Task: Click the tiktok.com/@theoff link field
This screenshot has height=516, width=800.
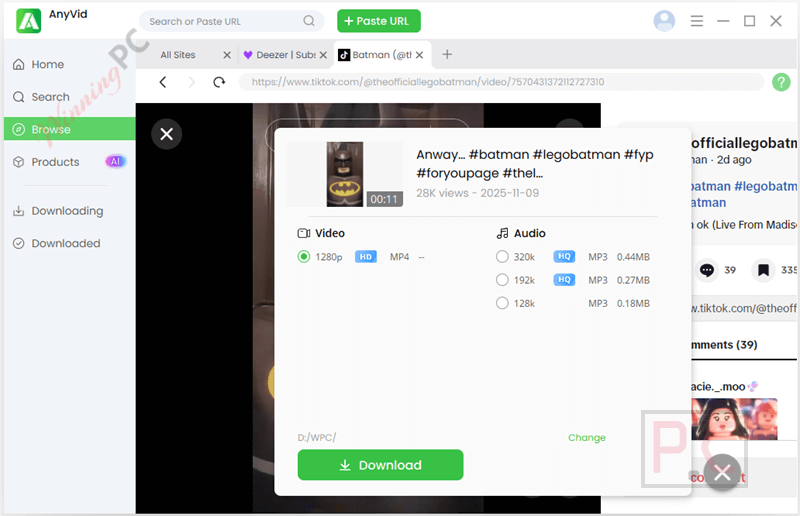Action: (x=744, y=308)
